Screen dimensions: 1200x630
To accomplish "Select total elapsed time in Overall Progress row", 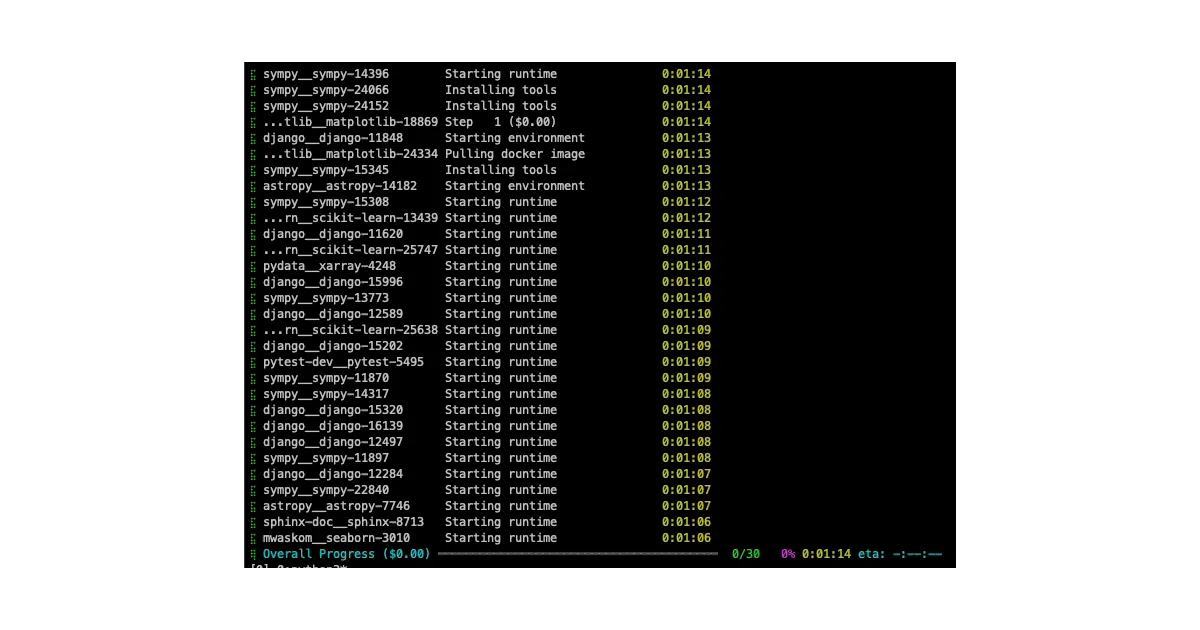I will [x=826, y=554].
